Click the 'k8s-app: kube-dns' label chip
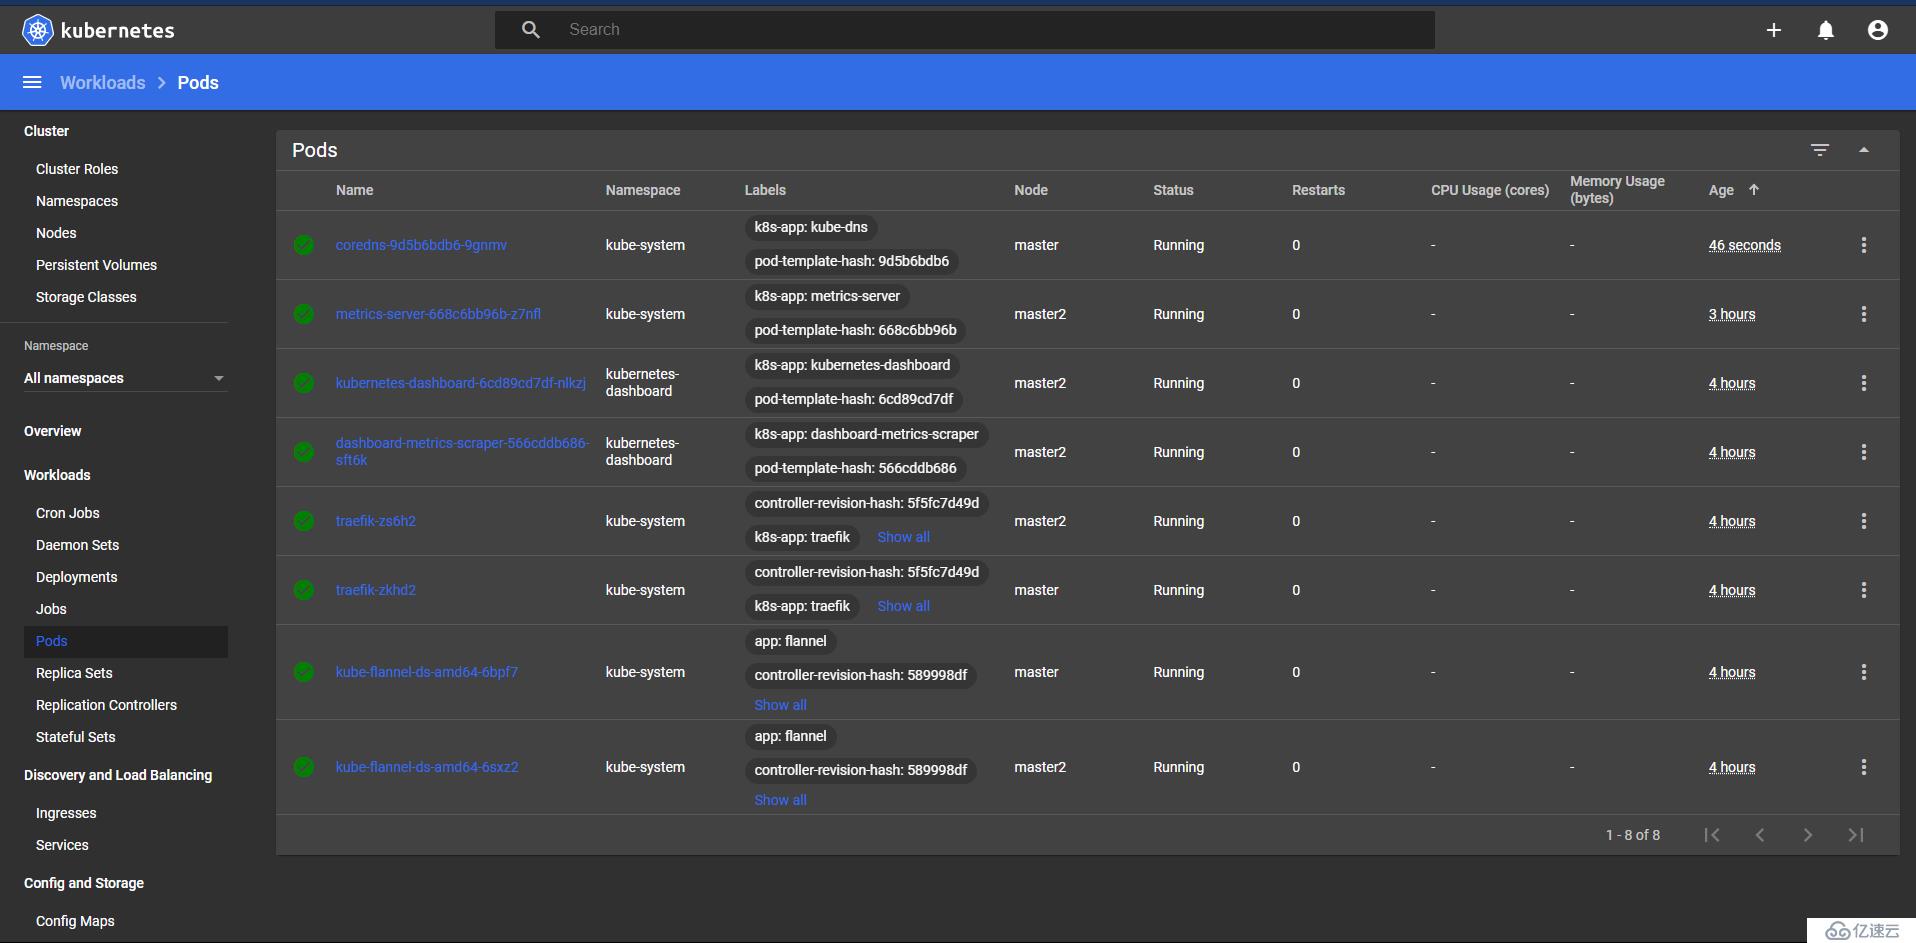 [811, 227]
